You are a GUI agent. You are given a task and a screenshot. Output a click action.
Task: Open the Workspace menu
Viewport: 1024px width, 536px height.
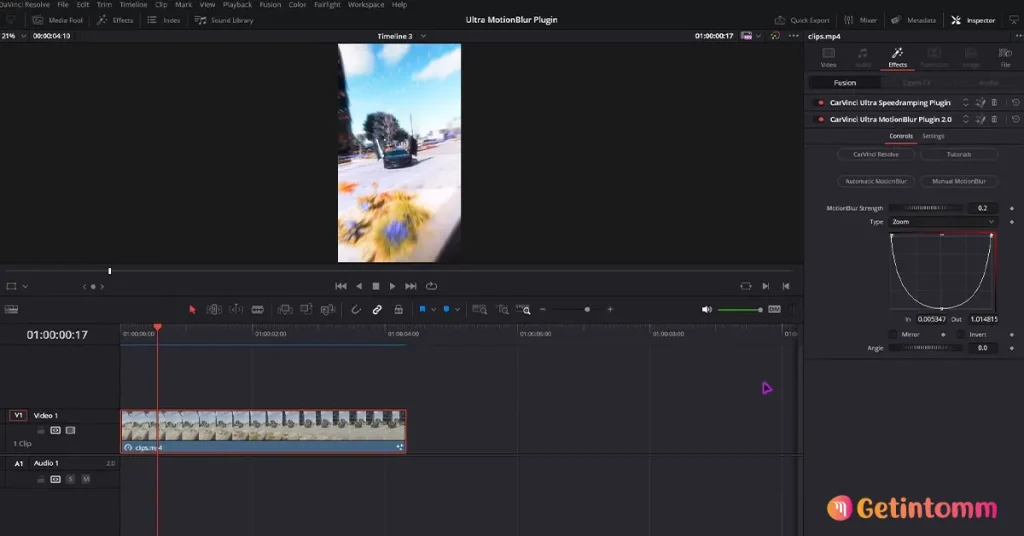366,5
